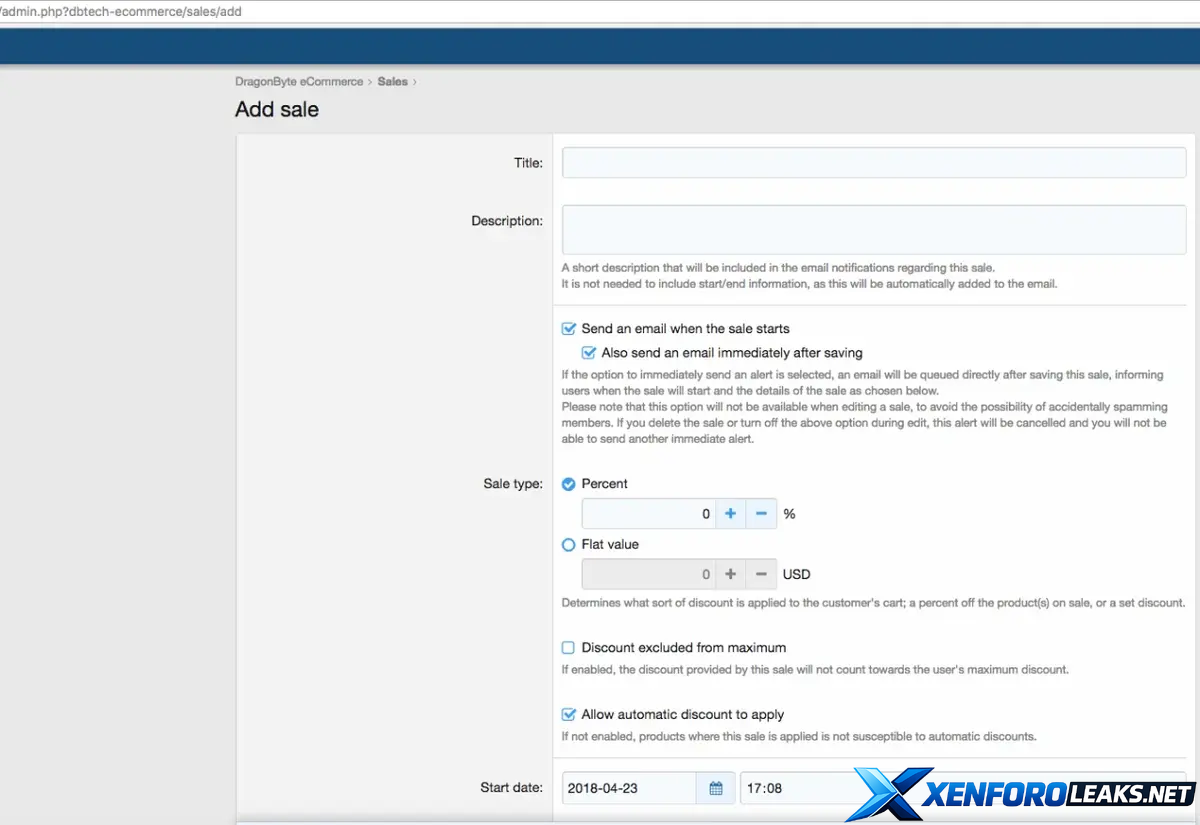This screenshot has height=825, width=1200.
Task: Disable 'Send an email when the sale starts'
Action: (569, 328)
